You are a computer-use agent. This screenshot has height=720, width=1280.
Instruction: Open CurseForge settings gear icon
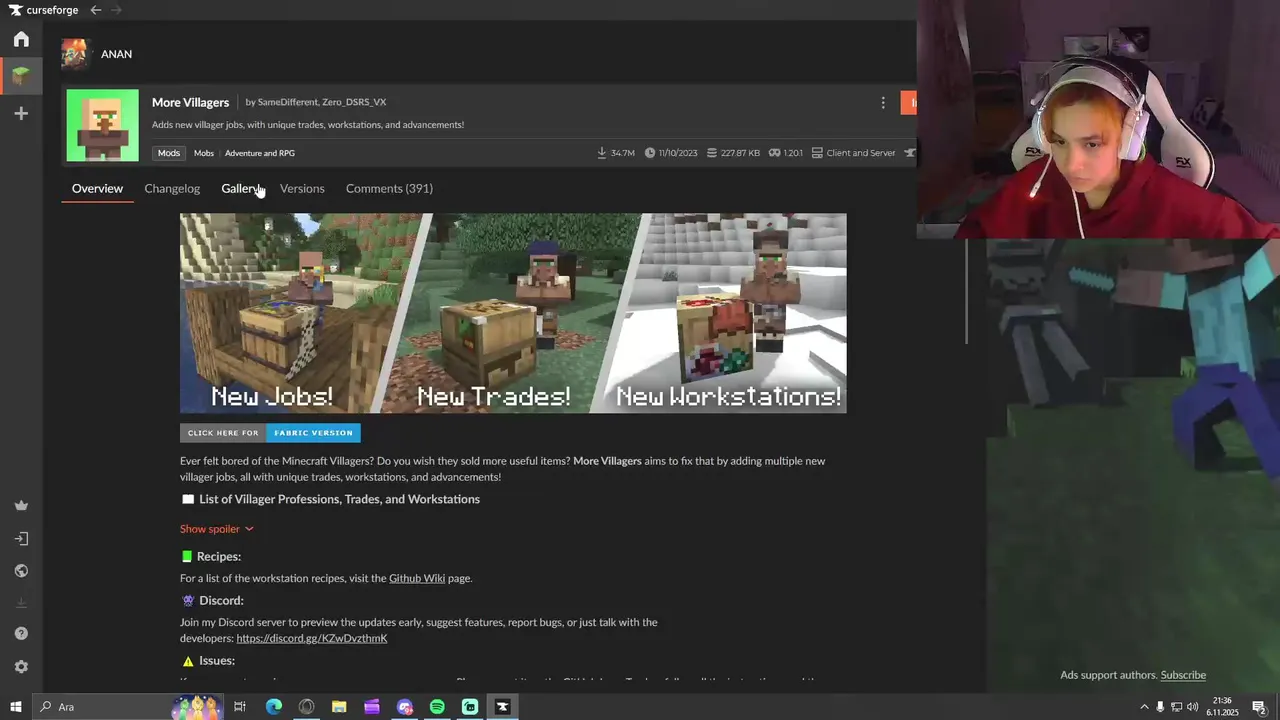click(21, 667)
